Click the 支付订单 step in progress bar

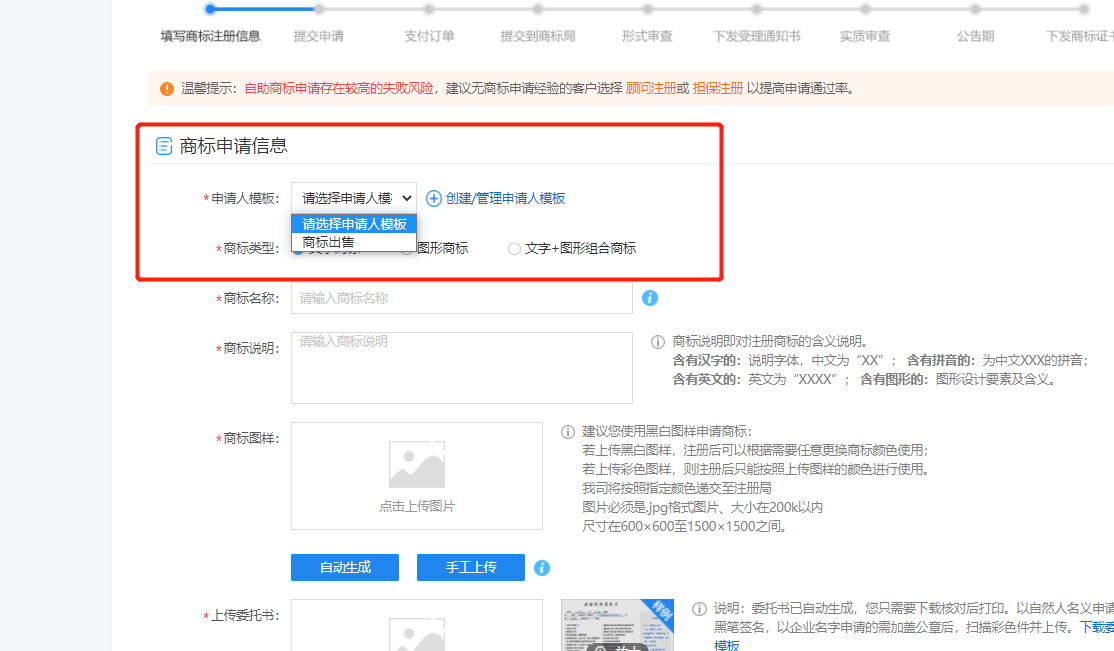(429, 36)
